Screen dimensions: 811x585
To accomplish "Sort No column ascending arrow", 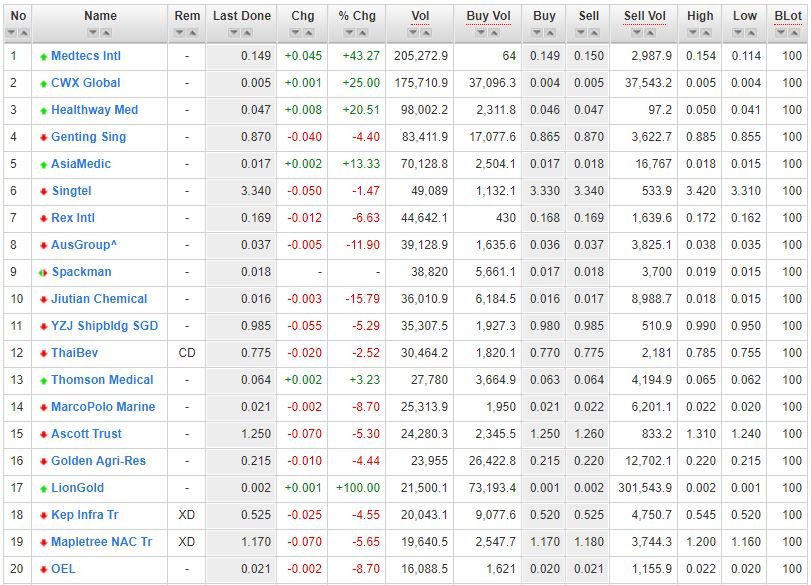I will coord(24,33).
